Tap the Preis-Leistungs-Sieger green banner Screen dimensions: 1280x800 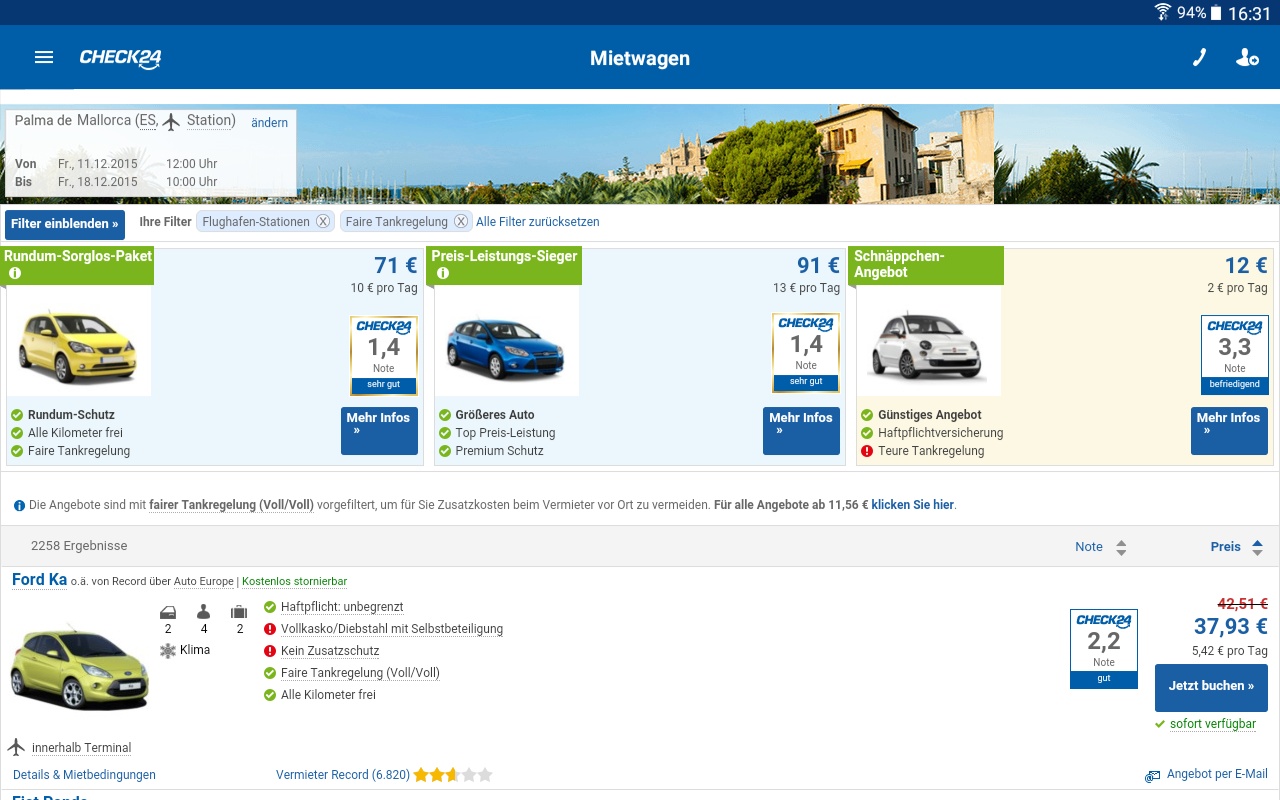tap(503, 265)
